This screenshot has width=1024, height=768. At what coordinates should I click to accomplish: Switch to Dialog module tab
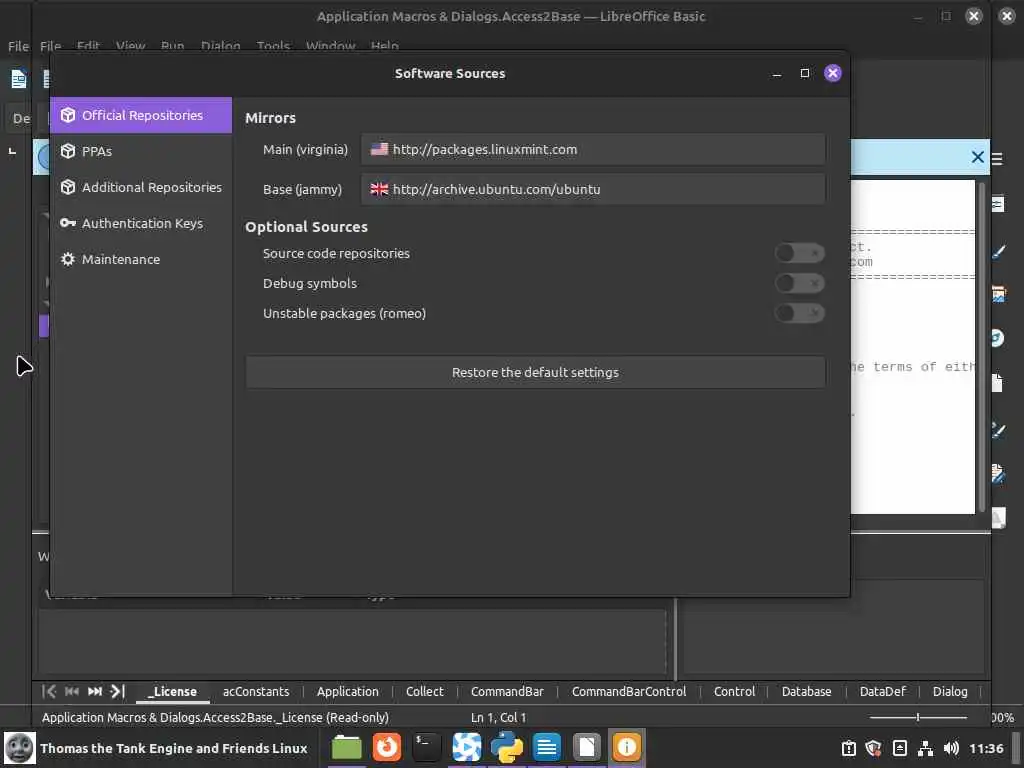[950, 691]
